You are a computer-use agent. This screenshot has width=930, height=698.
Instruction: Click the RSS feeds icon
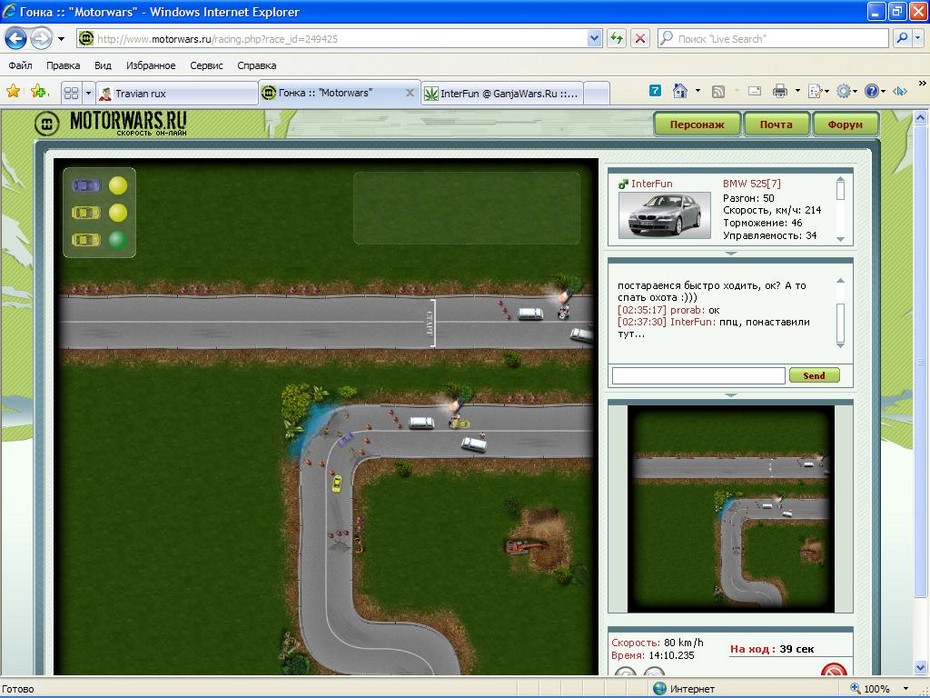click(718, 91)
